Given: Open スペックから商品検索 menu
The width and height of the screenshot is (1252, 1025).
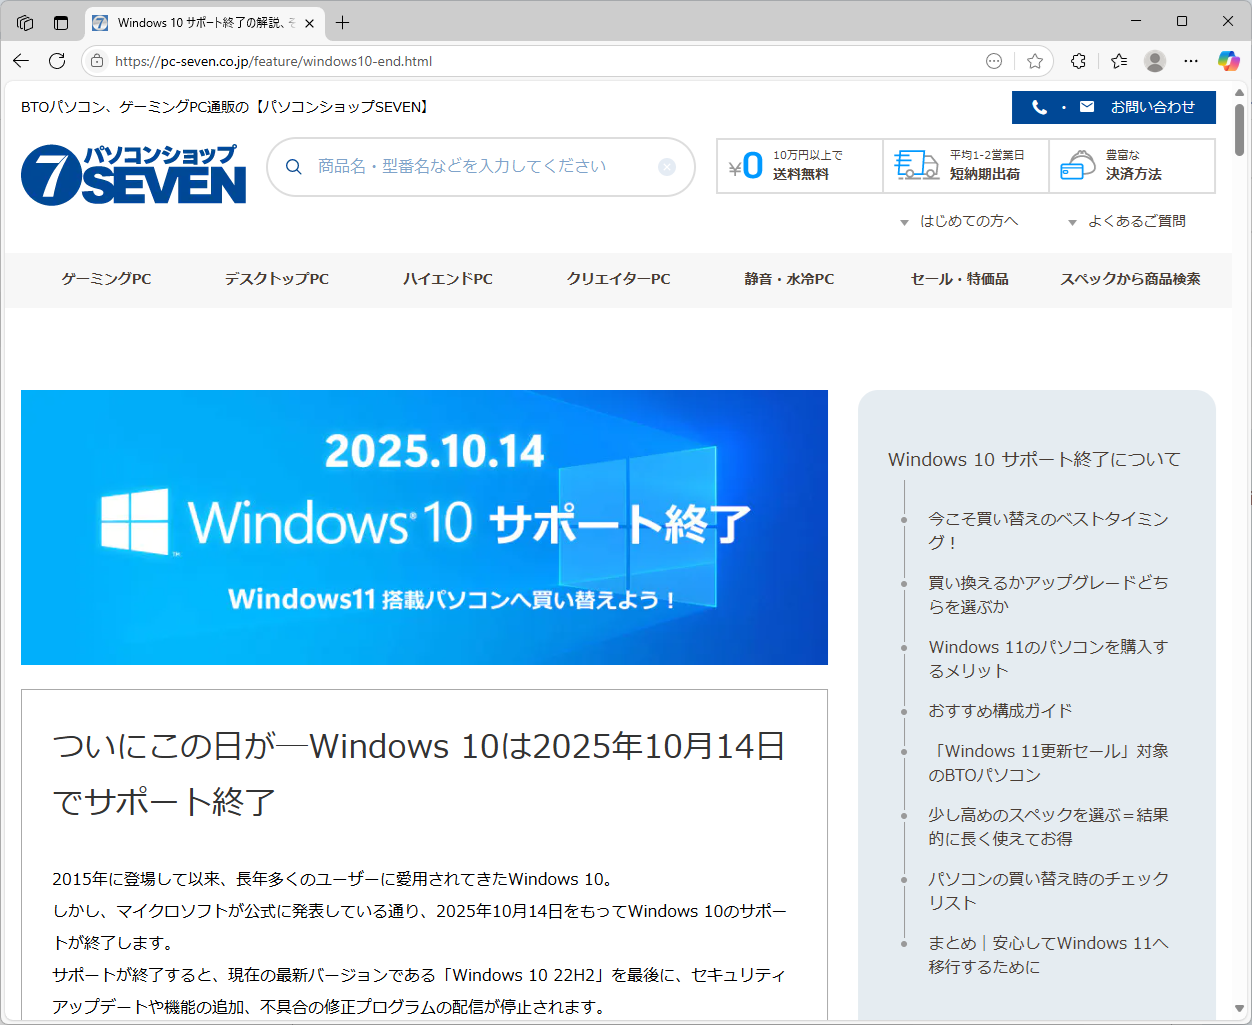Looking at the screenshot, I should [1130, 279].
